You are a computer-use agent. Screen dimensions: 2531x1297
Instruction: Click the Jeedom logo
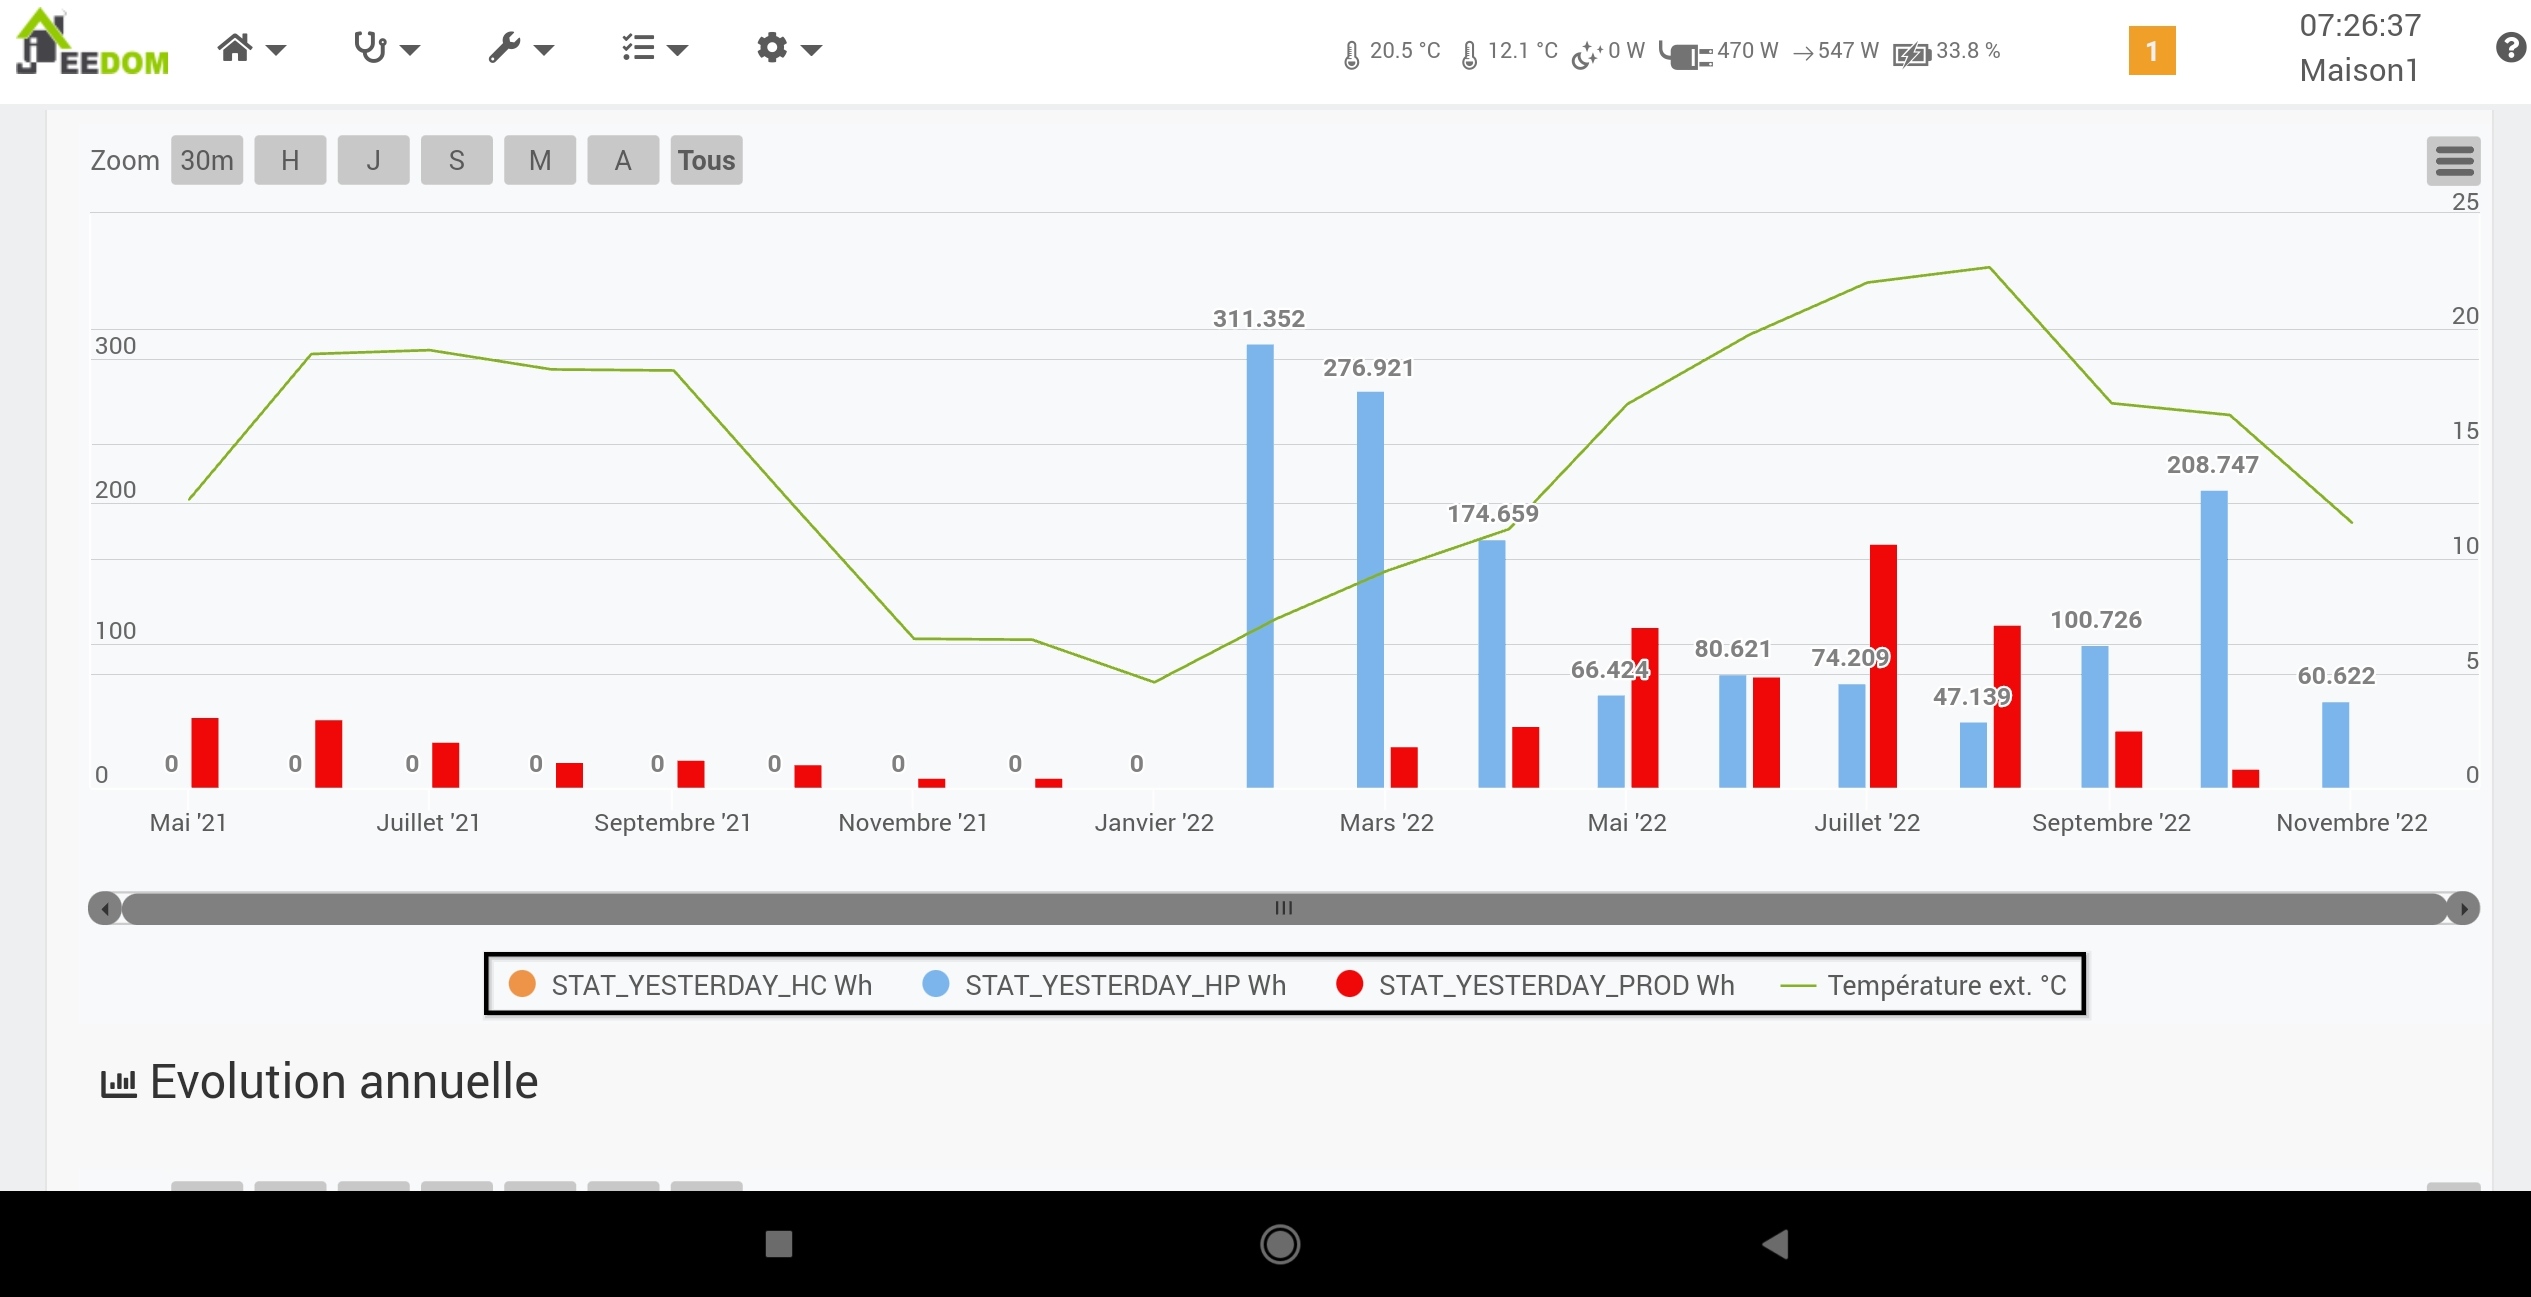click(x=93, y=44)
